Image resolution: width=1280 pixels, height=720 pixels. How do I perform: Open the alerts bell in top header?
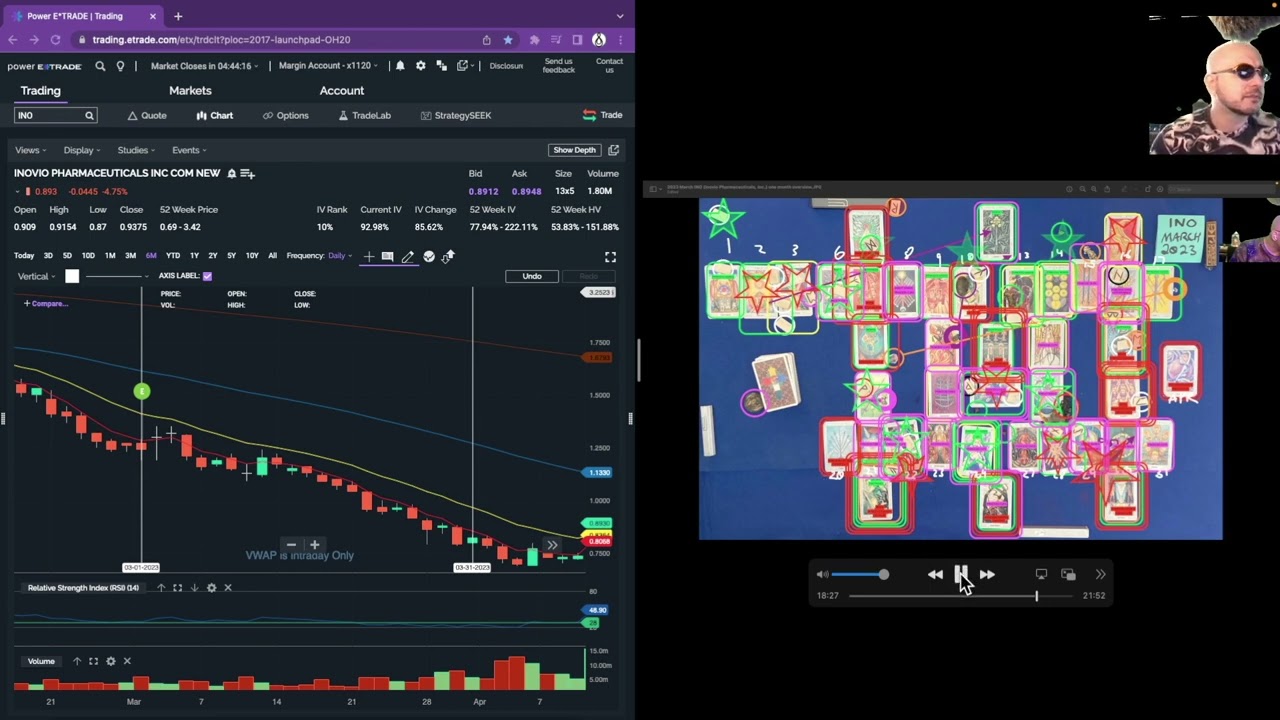click(400, 66)
